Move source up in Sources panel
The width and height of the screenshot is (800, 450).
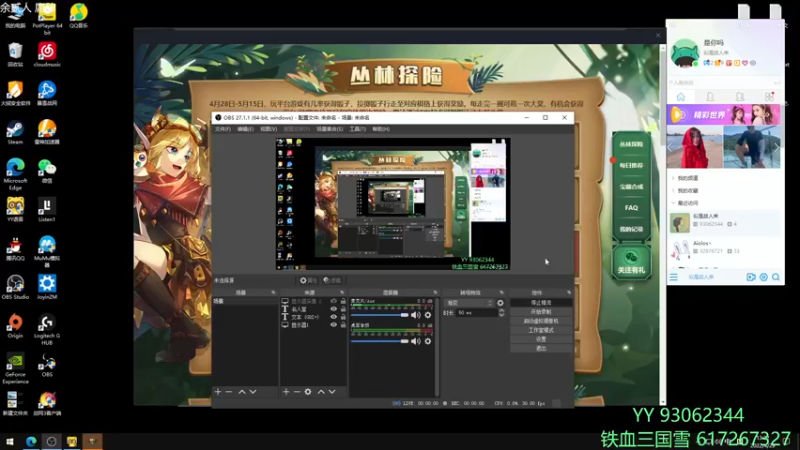pyautogui.click(x=321, y=392)
